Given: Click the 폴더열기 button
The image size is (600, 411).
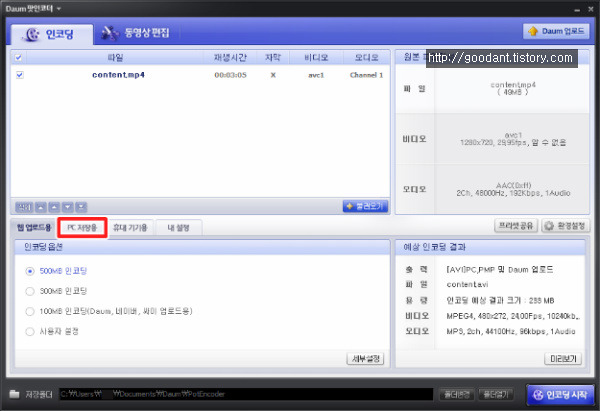Looking at the screenshot, I should (496, 394).
